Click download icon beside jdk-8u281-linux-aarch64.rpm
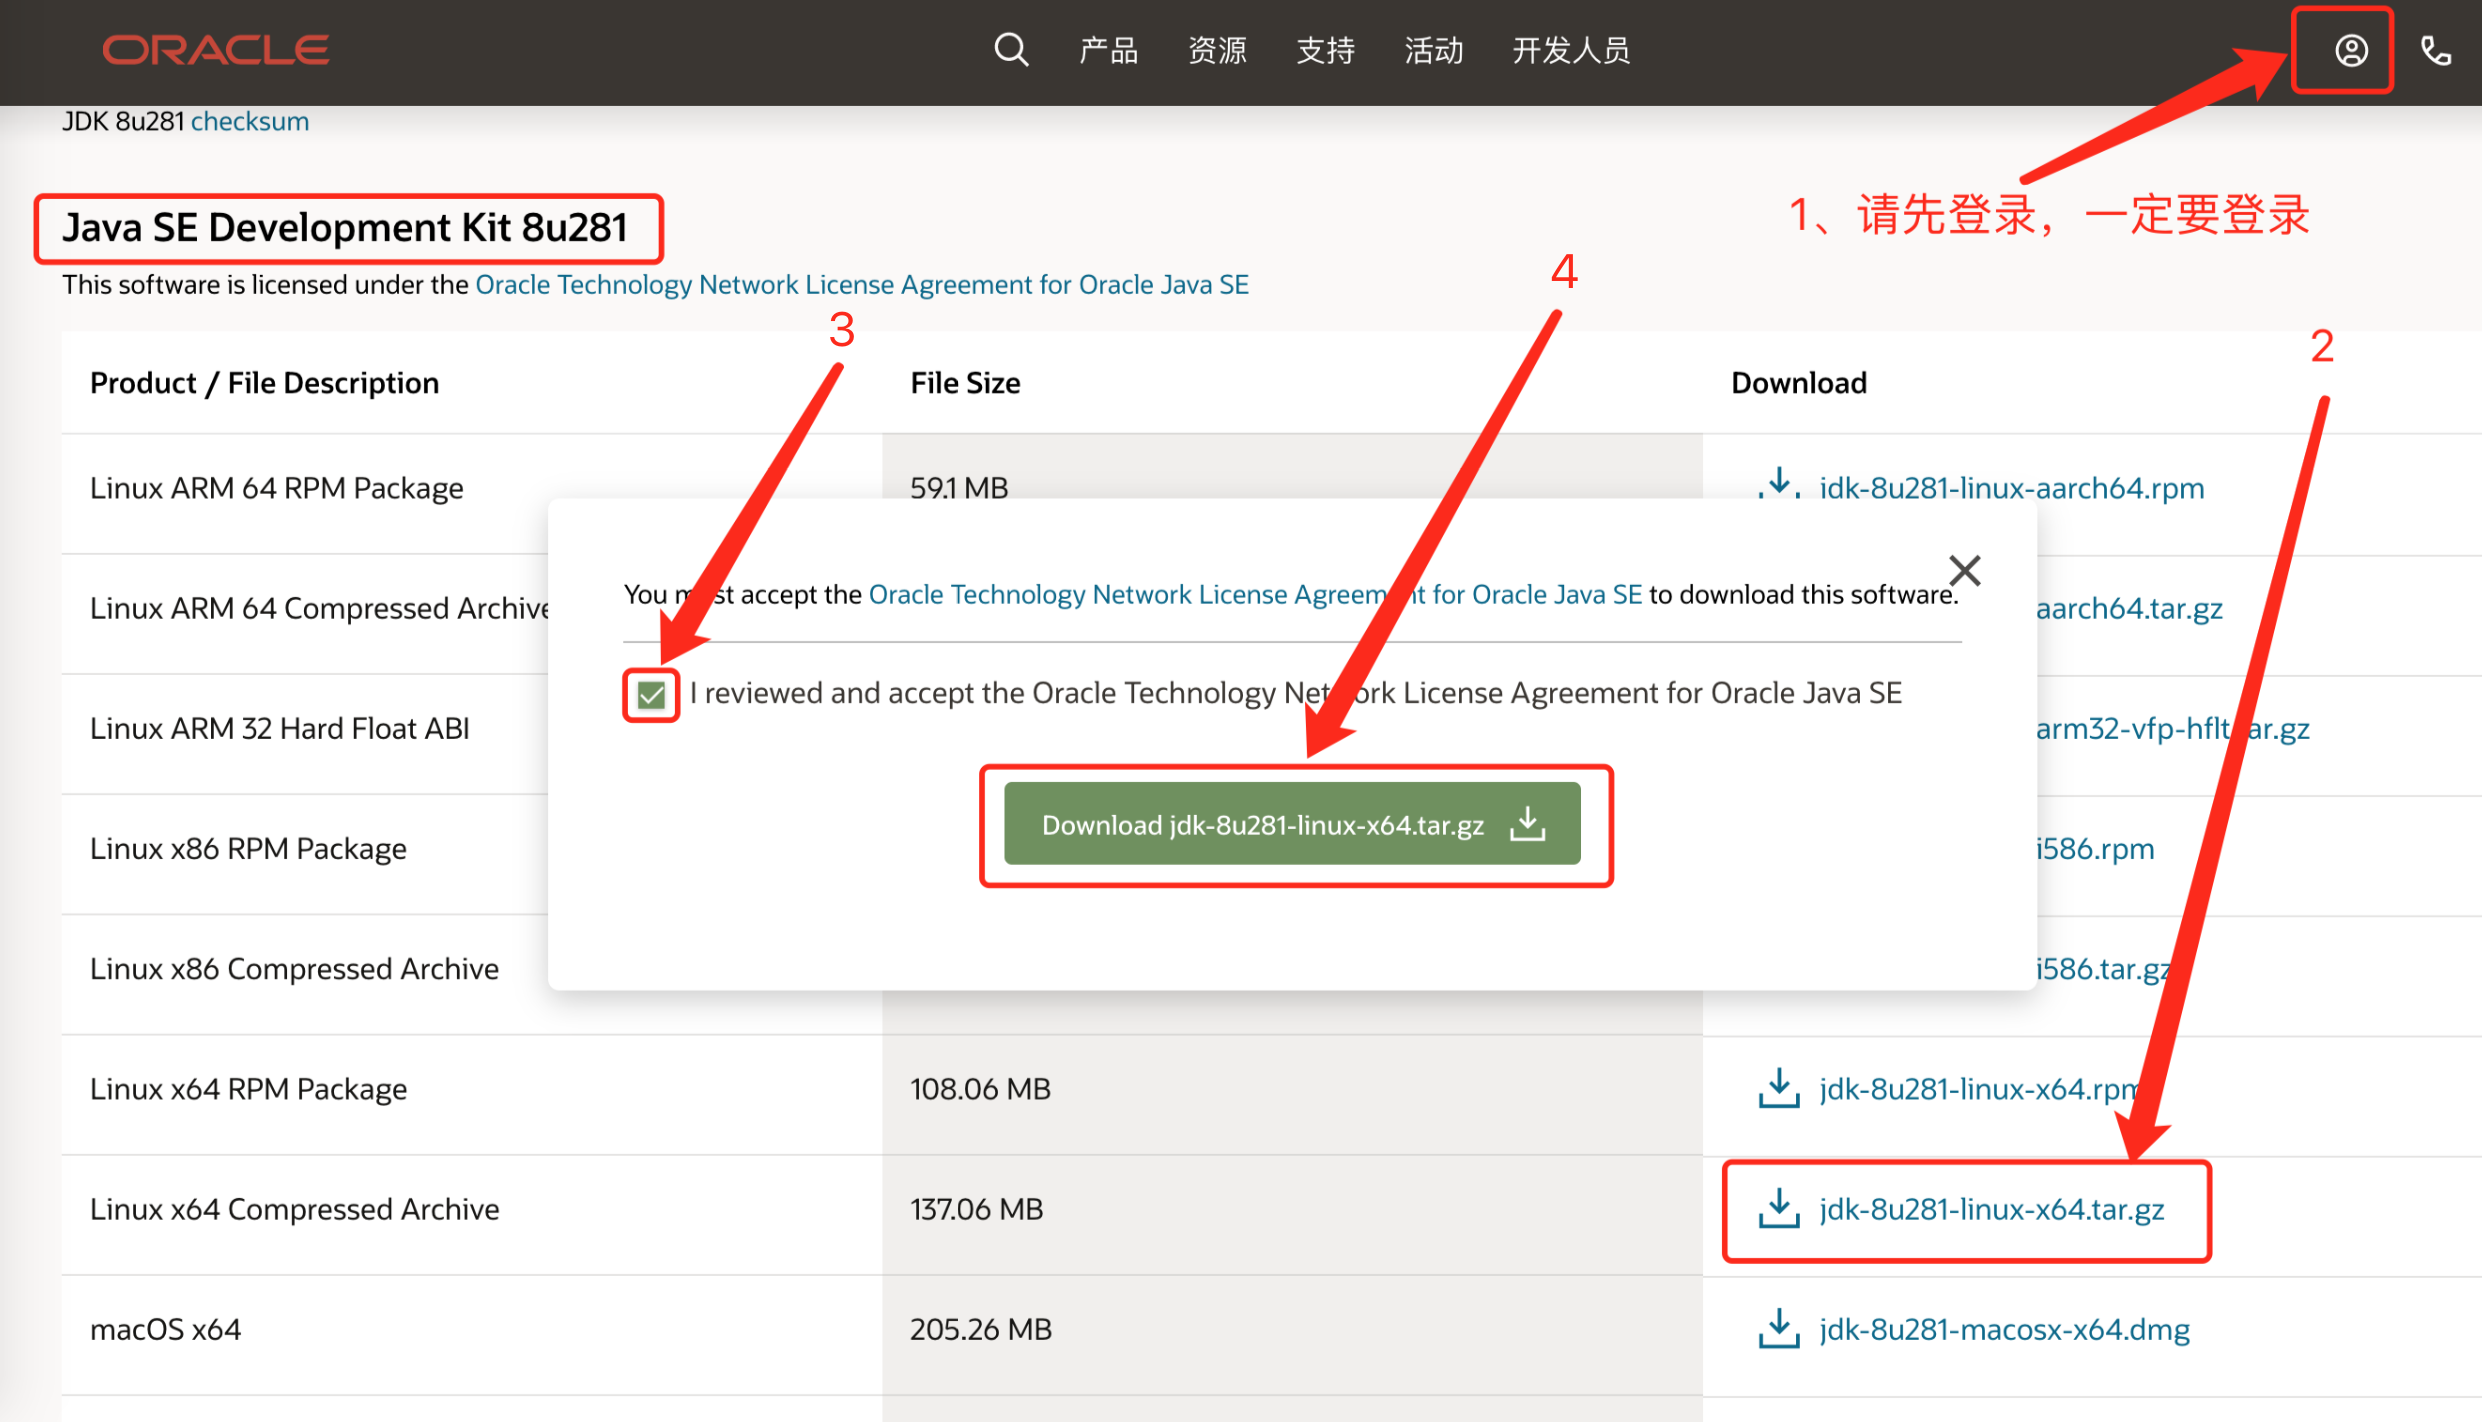Image resolution: width=2482 pixels, height=1422 pixels. tap(1778, 484)
